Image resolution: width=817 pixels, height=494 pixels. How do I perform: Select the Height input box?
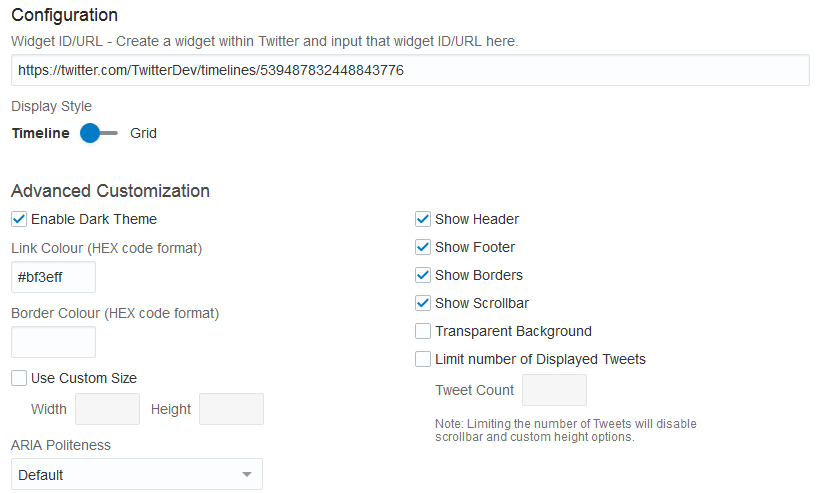tap(231, 409)
